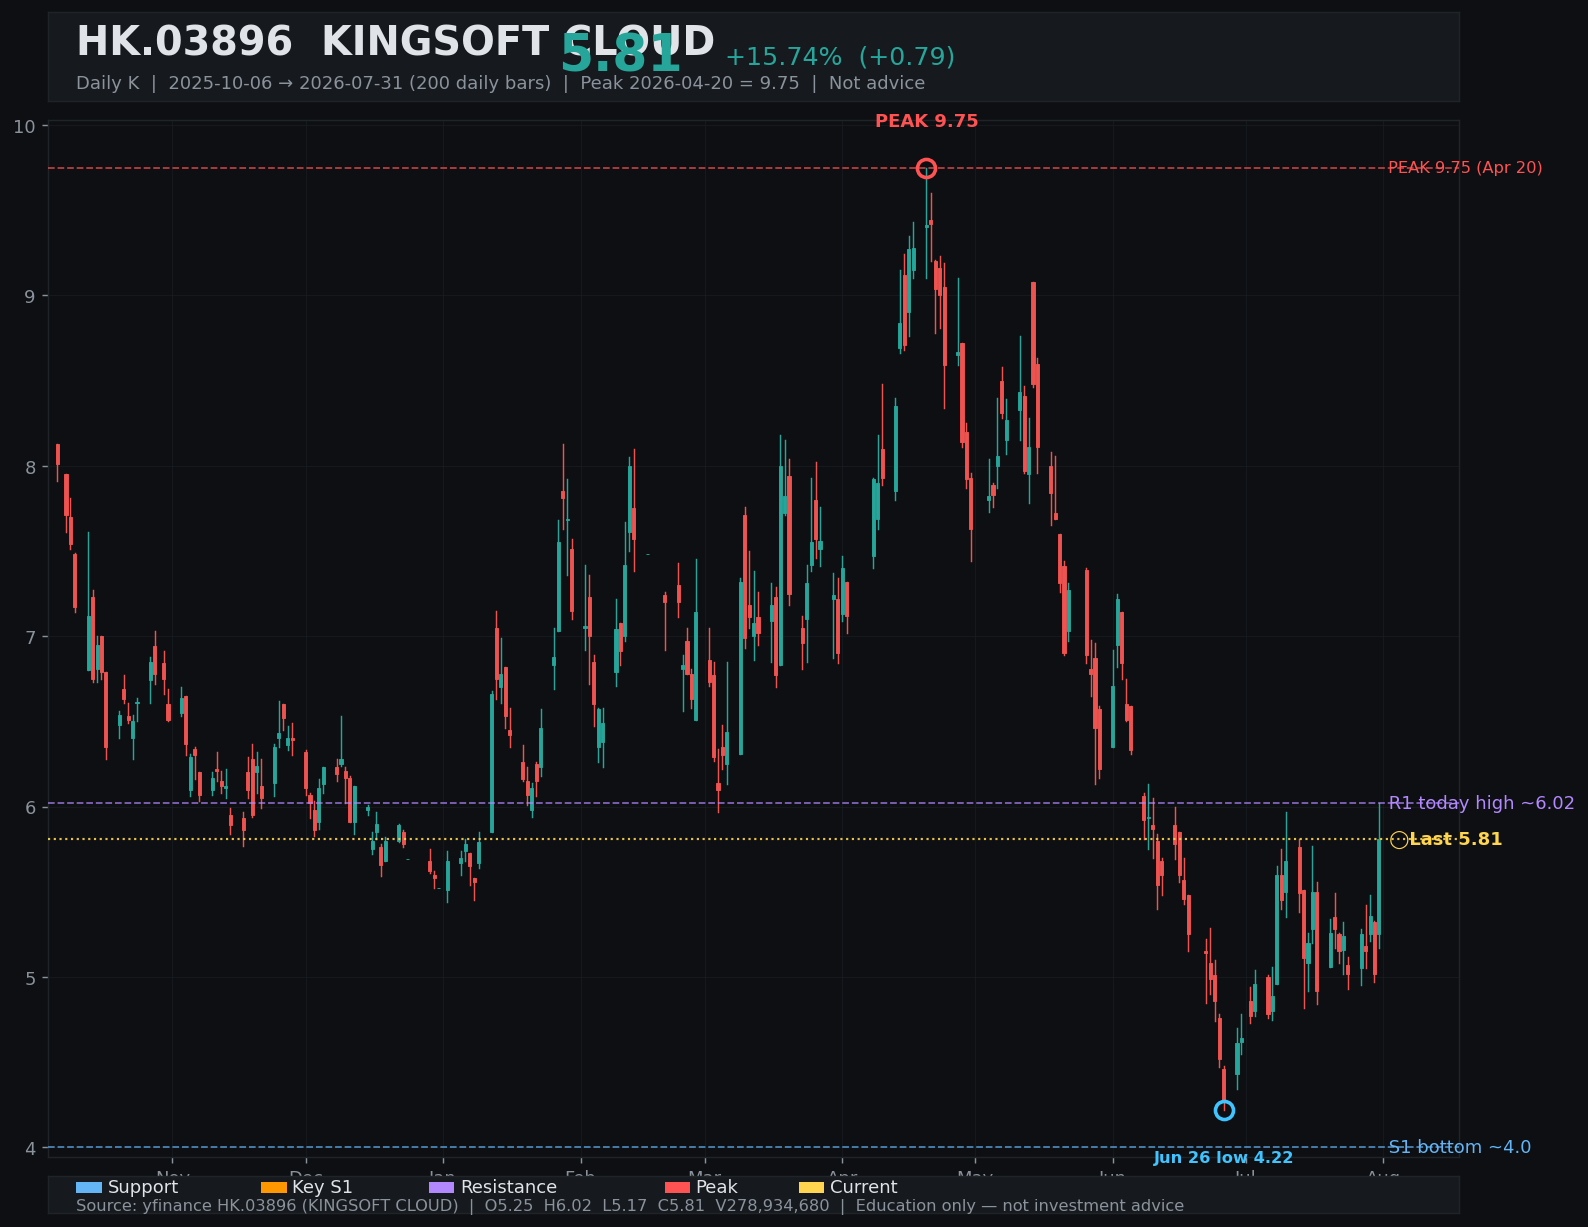This screenshot has width=1588, height=1227.
Task: Click the large 5.81 price in the header
Action: coord(621,55)
